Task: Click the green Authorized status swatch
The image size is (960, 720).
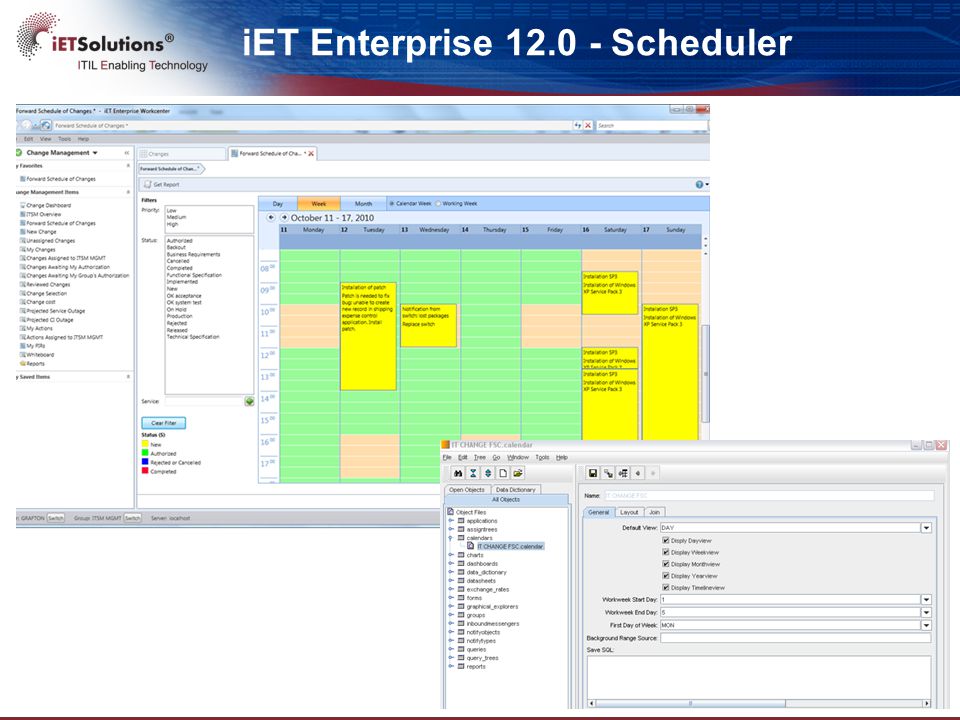Action: click(145, 453)
